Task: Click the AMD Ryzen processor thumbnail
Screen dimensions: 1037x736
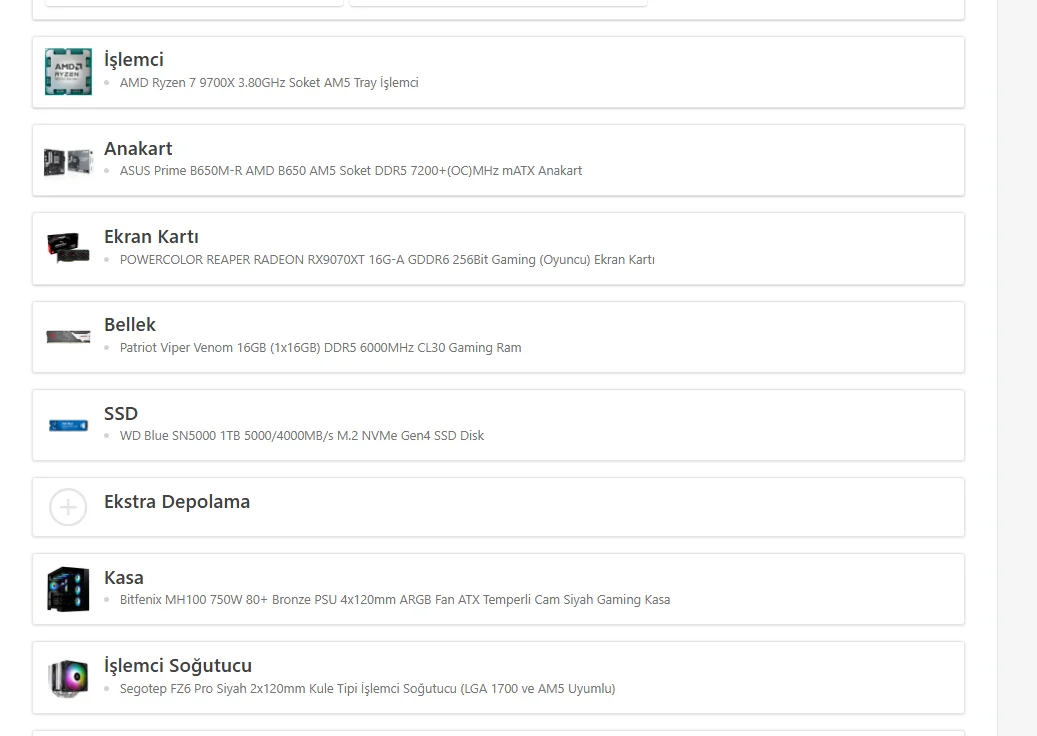Action: 68,72
